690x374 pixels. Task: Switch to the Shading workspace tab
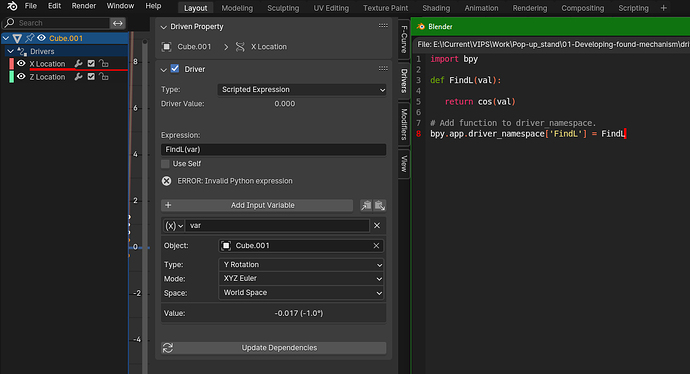point(436,8)
